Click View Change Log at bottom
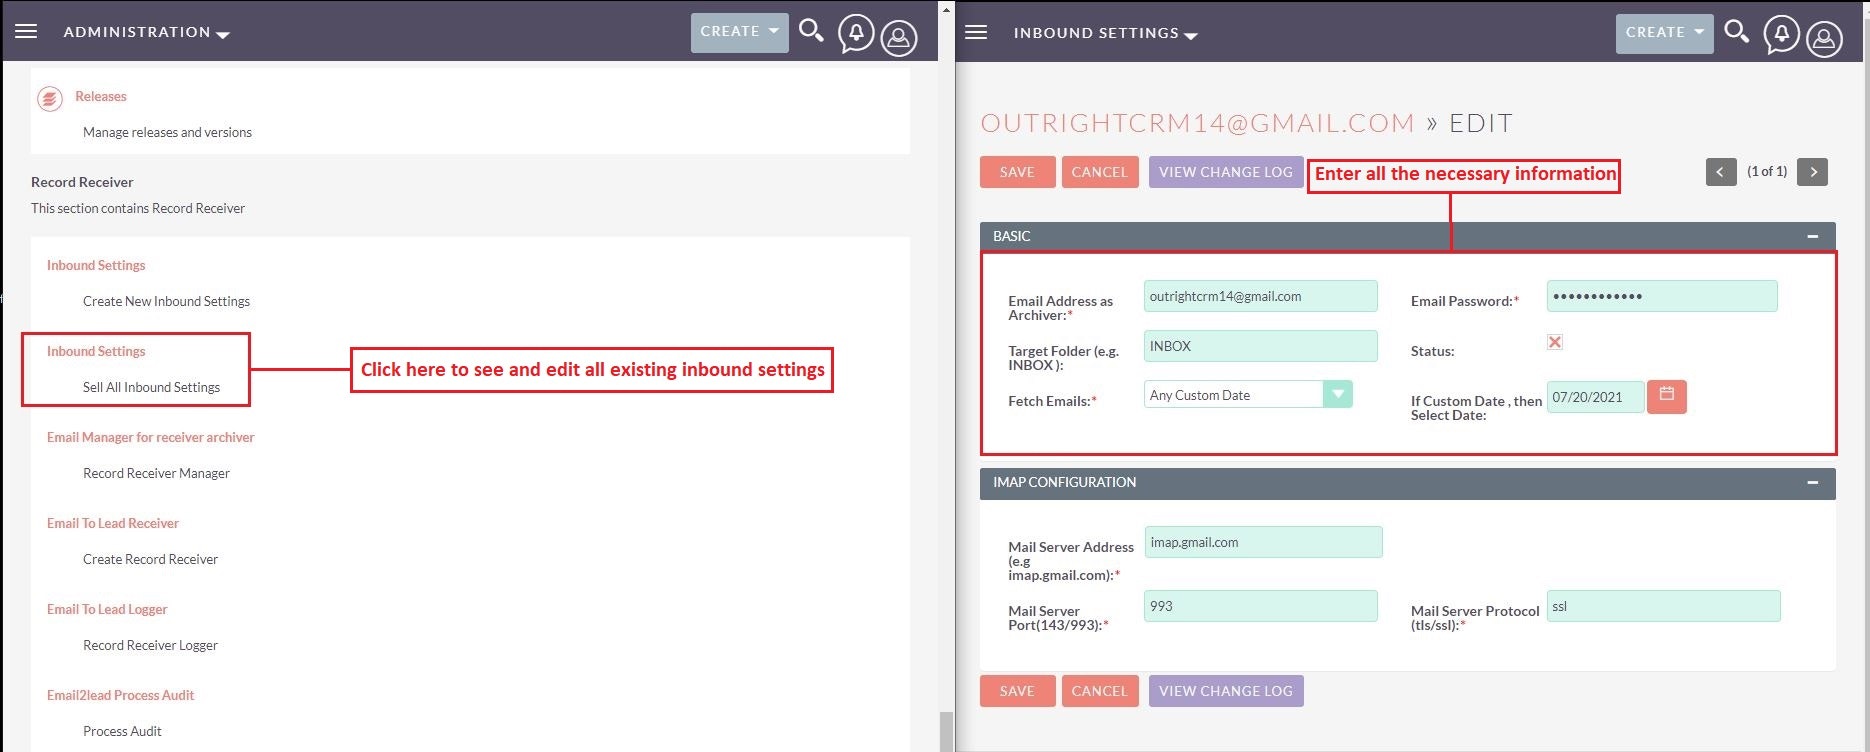The width and height of the screenshot is (1870, 752). coord(1226,691)
